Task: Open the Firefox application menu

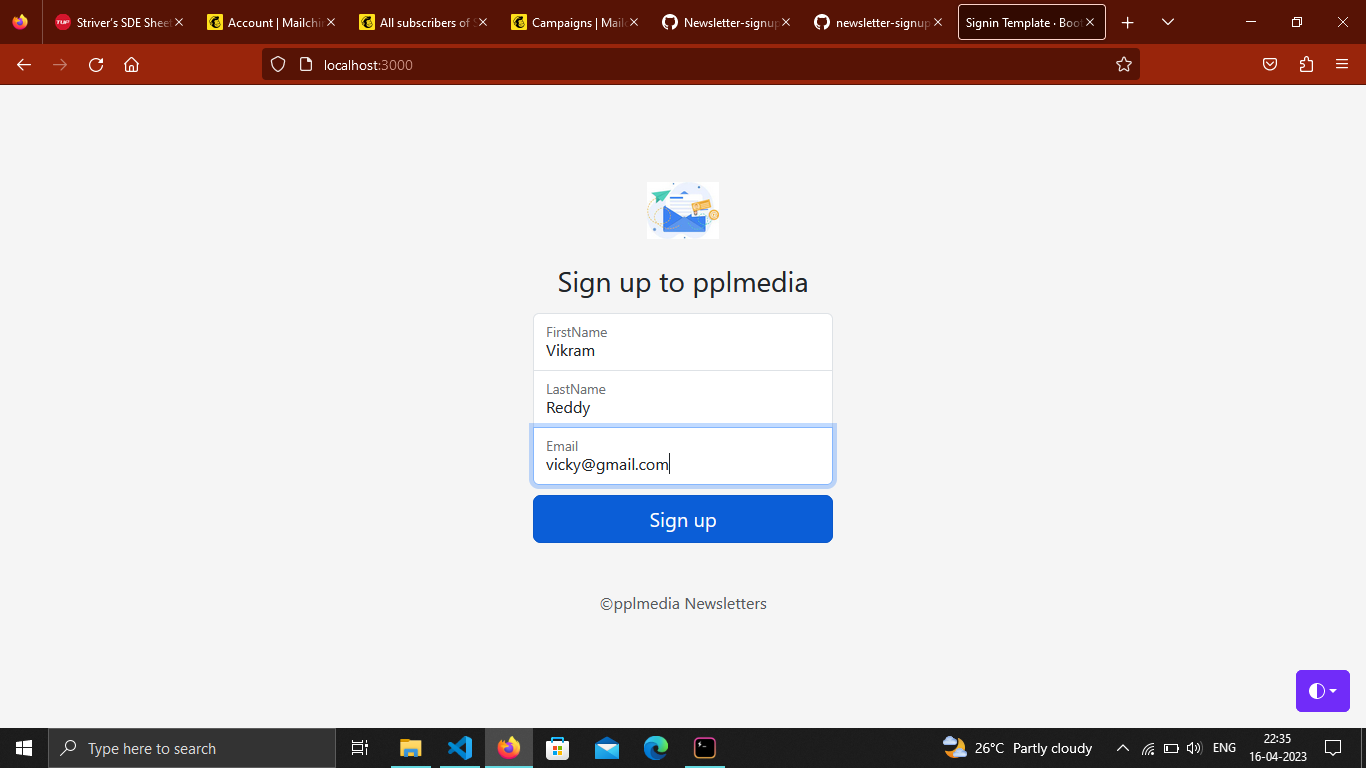Action: point(1342,64)
